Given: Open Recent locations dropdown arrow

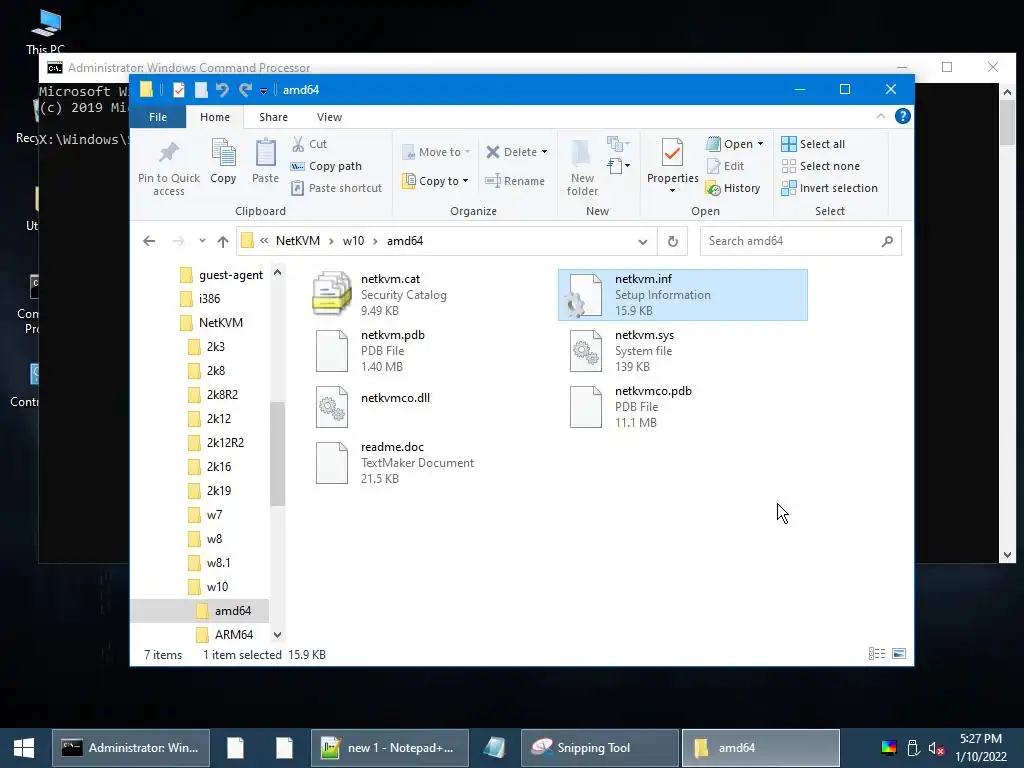Looking at the screenshot, I should [202, 241].
